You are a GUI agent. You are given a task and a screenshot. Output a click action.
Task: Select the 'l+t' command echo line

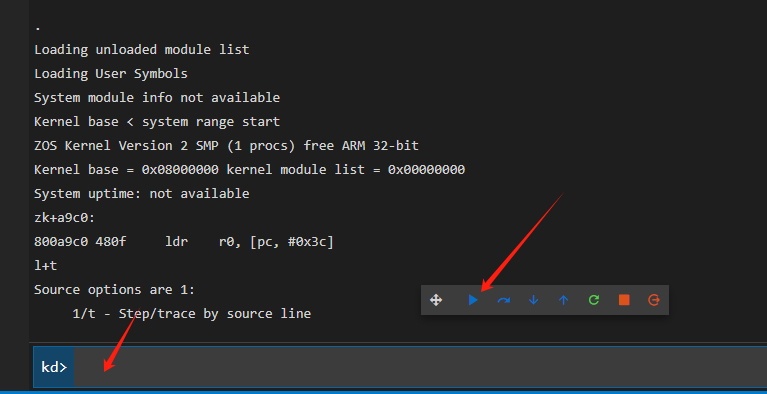click(x=46, y=266)
